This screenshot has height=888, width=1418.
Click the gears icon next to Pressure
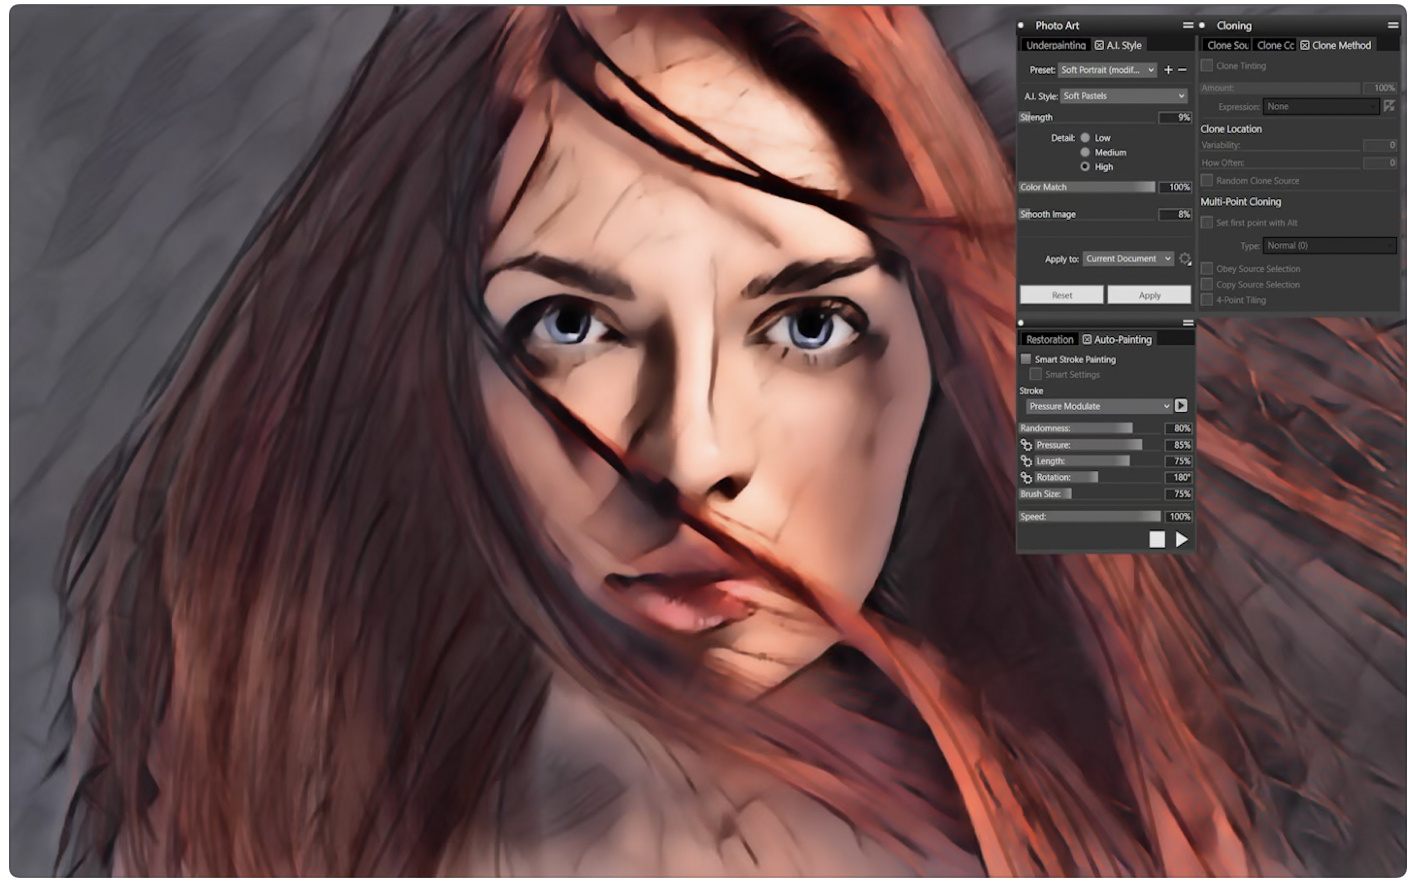(1026, 445)
